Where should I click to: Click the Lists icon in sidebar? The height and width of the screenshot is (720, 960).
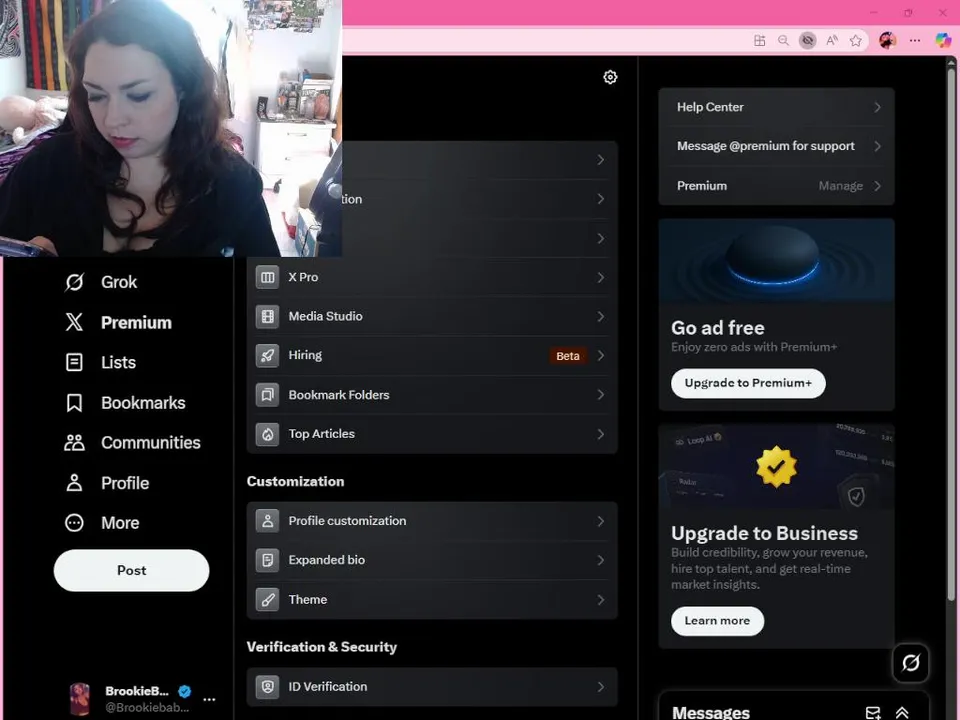(x=74, y=362)
